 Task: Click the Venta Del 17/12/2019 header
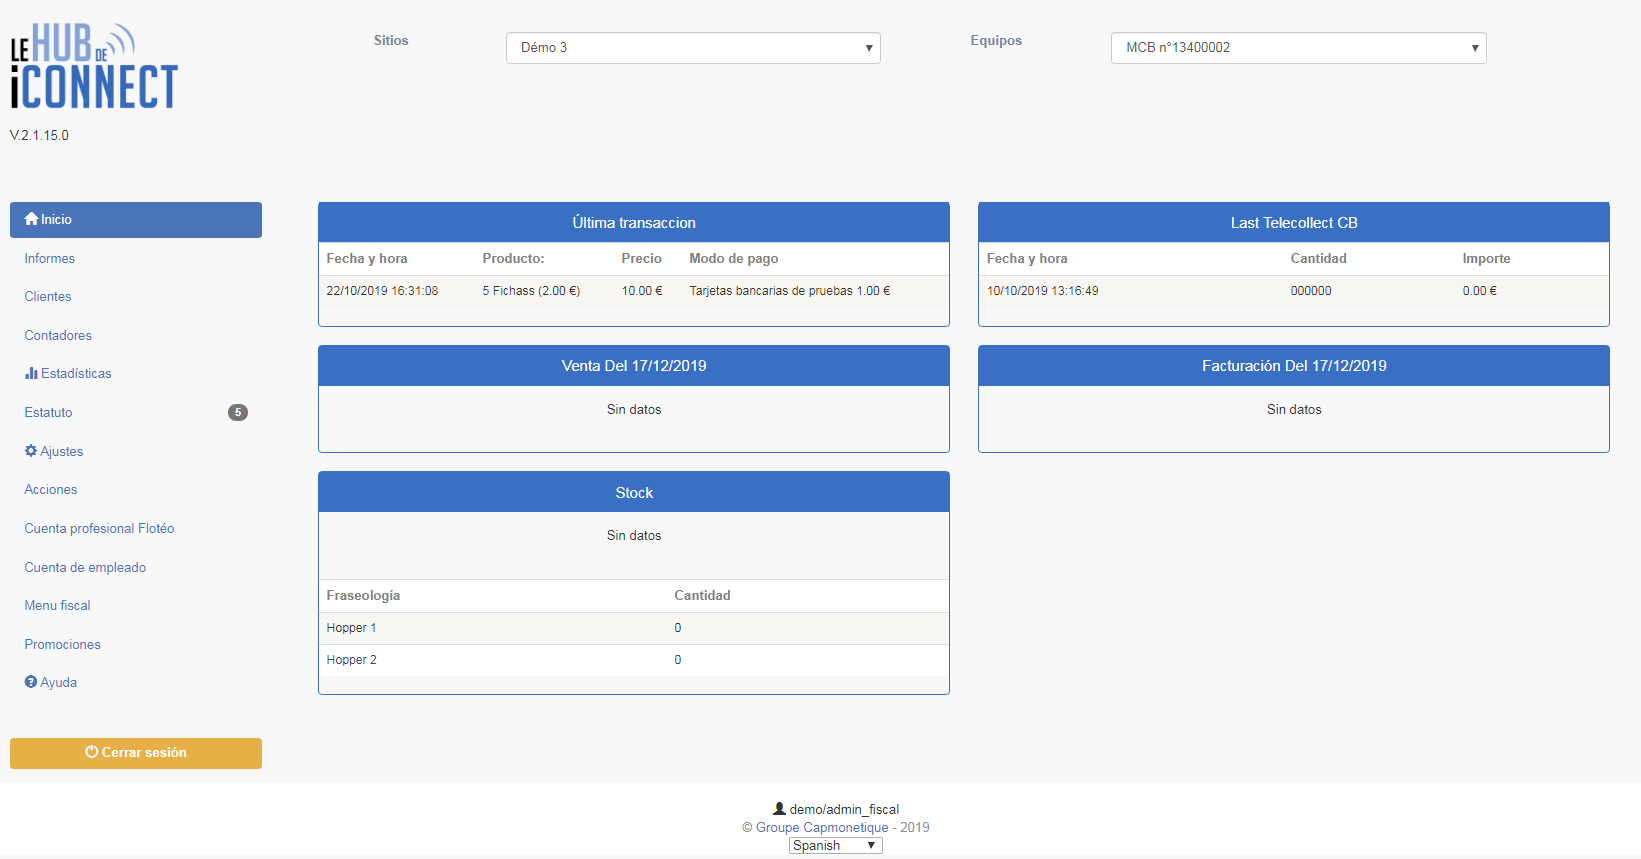point(634,366)
